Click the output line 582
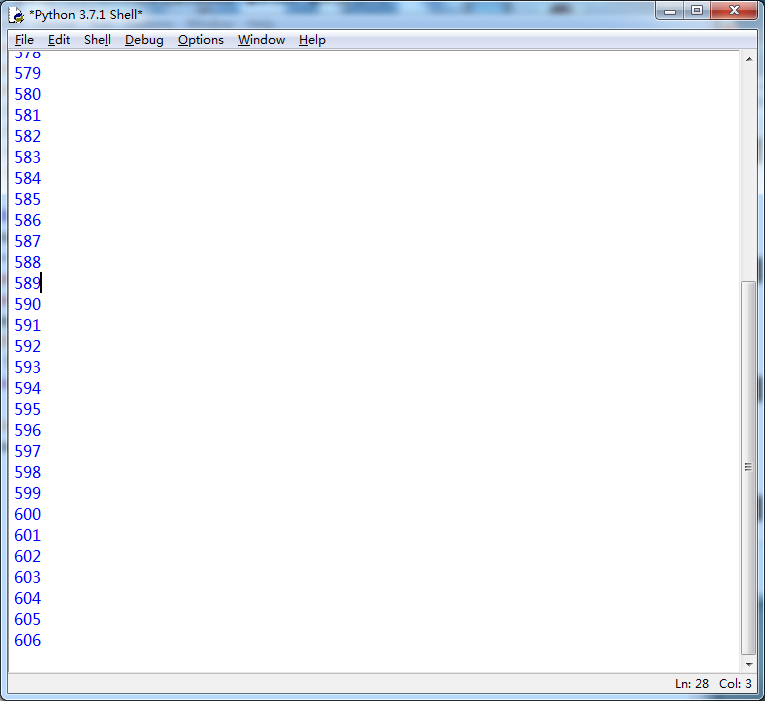 [28, 137]
